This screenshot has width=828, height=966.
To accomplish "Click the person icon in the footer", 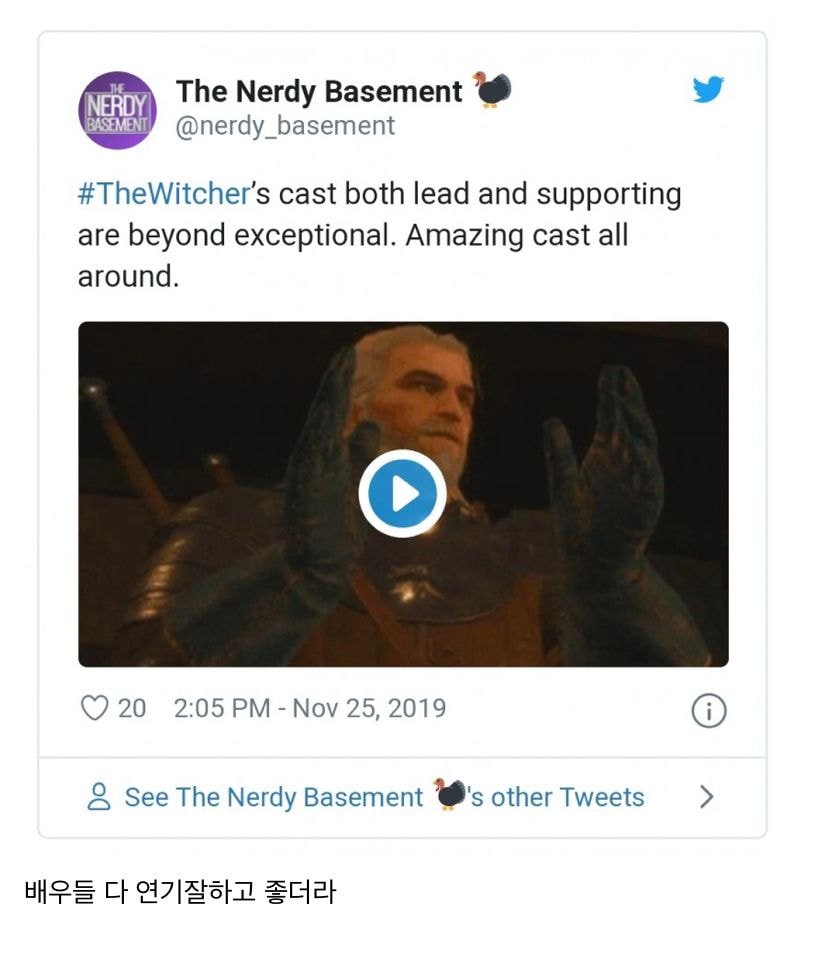I will (99, 797).
